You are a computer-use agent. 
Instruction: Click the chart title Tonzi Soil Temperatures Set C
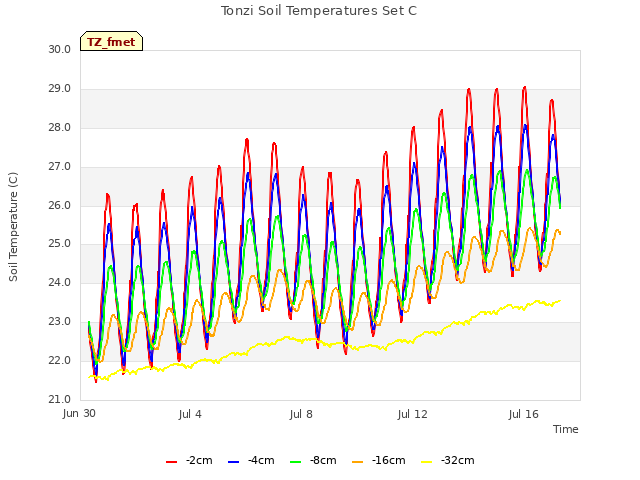coord(319,11)
